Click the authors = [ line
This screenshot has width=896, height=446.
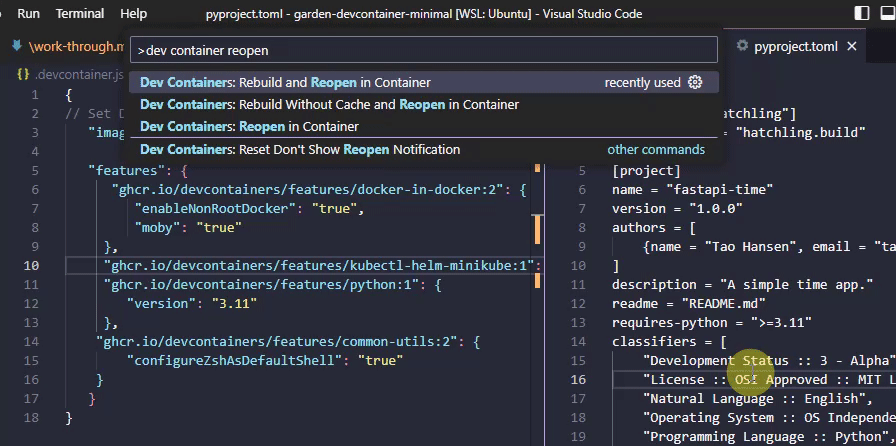point(654,228)
